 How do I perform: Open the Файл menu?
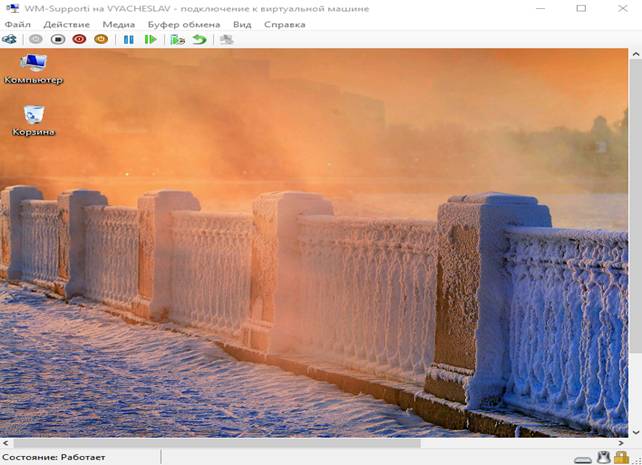point(18,25)
